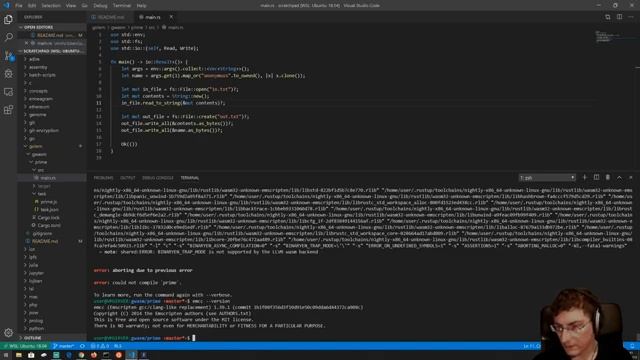640x360 pixels.
Task: Open the Windows Start menu
Action: [x=6, y=355]
